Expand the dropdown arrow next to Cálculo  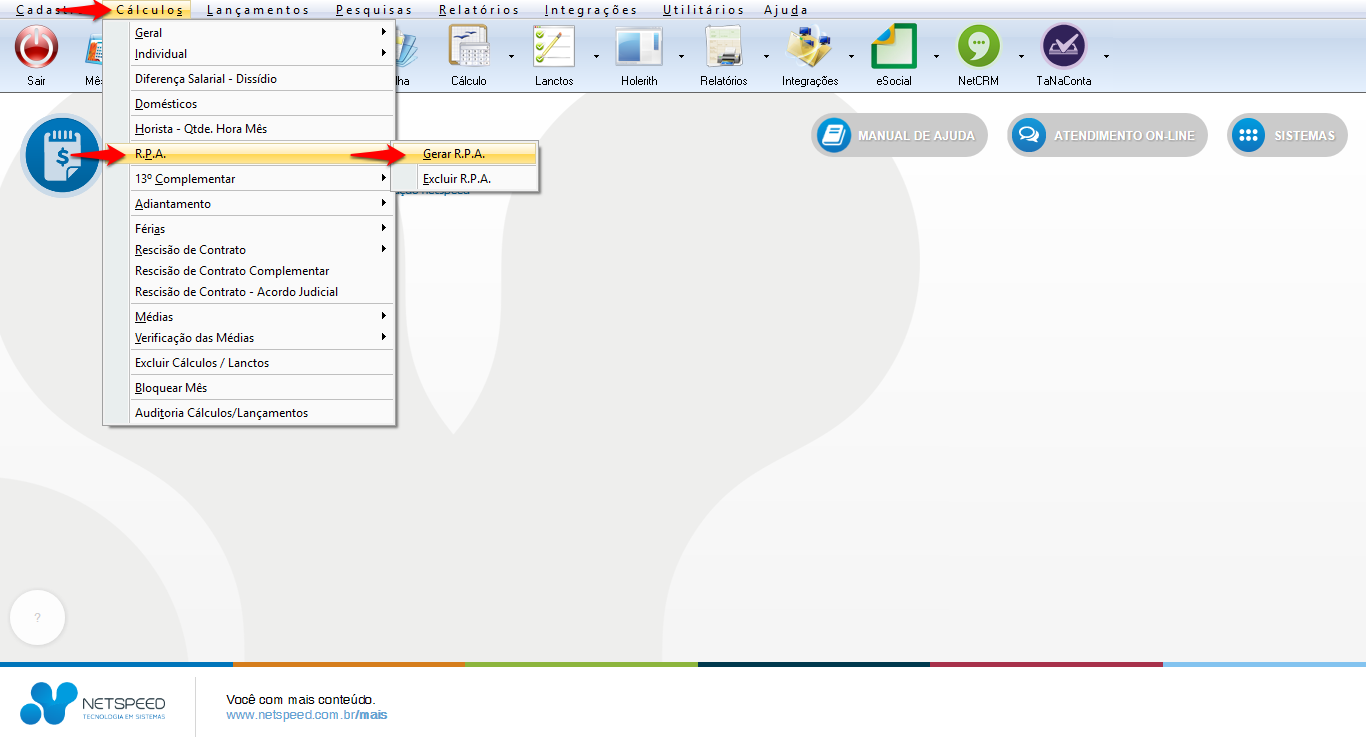(511, 56)
